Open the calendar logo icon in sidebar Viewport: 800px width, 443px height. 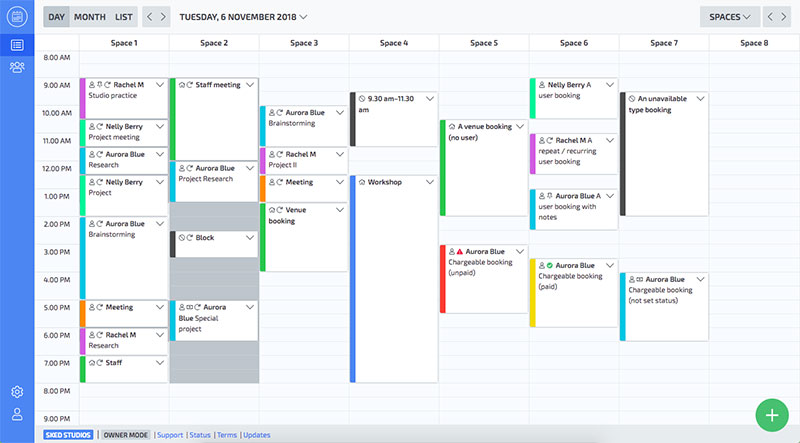(17, 16)
